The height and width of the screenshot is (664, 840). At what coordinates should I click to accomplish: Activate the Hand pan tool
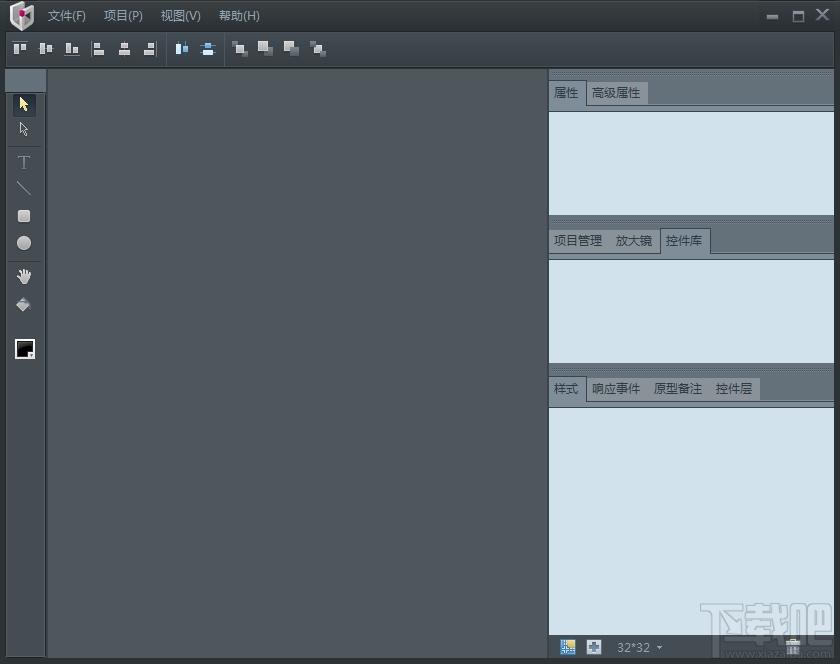pyautogui.click(x=24, y=276)
